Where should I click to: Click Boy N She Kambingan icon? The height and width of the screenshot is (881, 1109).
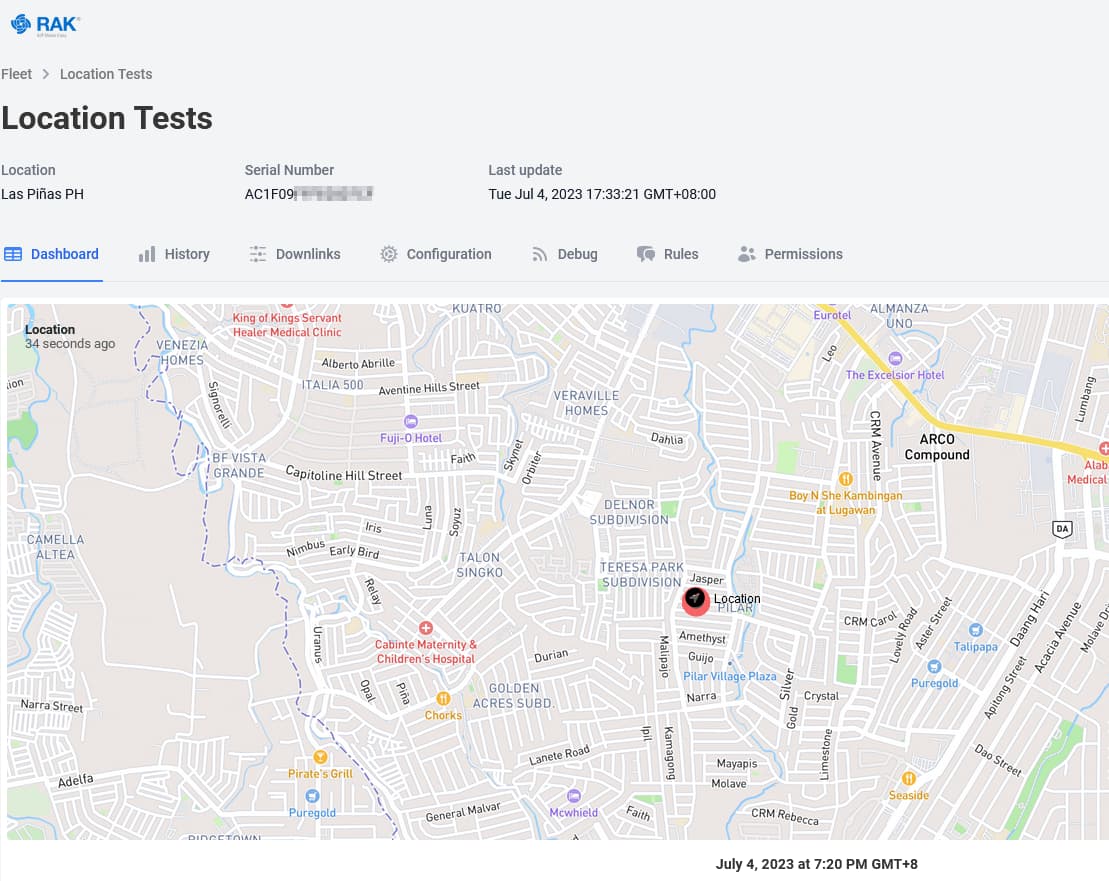[x=845, y=478]
